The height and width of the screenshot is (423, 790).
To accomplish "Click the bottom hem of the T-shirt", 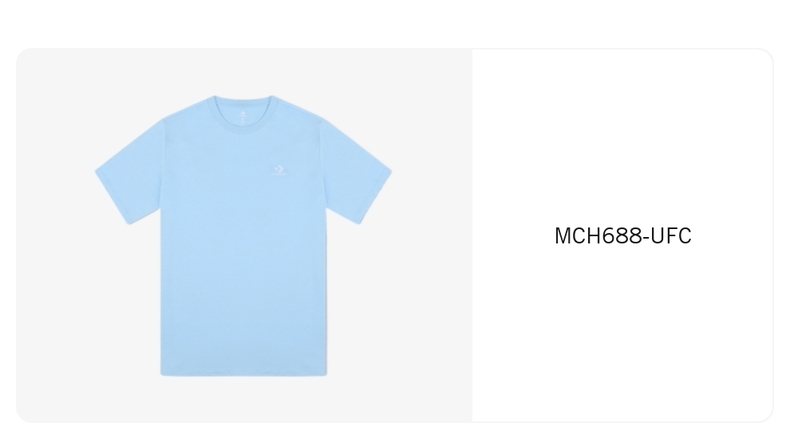I will pos(244,372).
